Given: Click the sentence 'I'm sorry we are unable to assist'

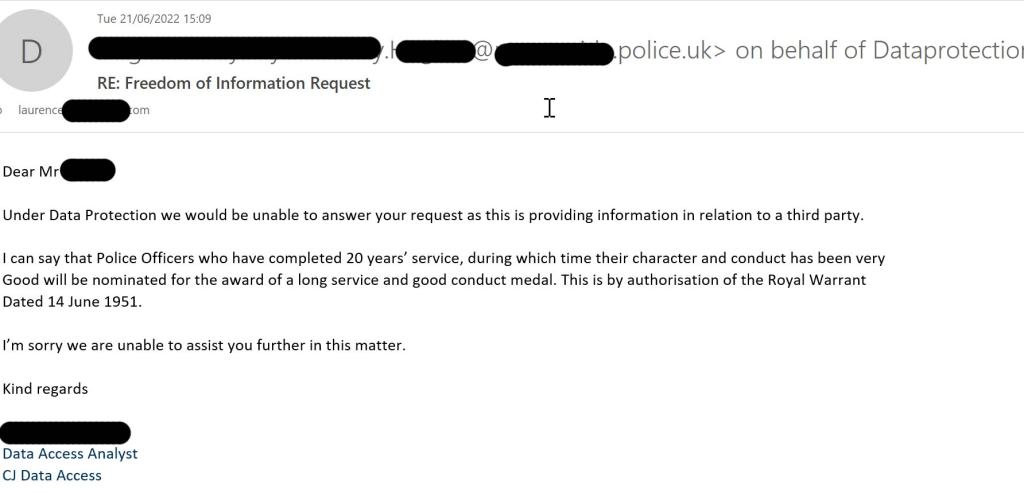Looking at the screenshot, I should [x=204, y=345].
